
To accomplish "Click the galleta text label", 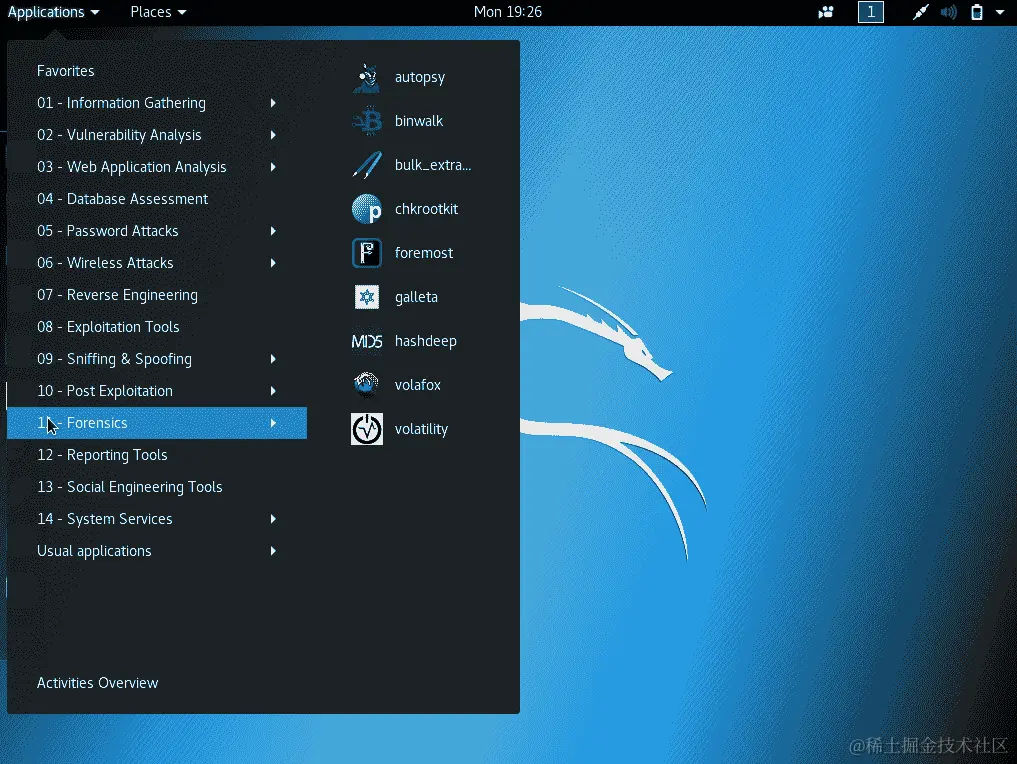I will (416, 297).
